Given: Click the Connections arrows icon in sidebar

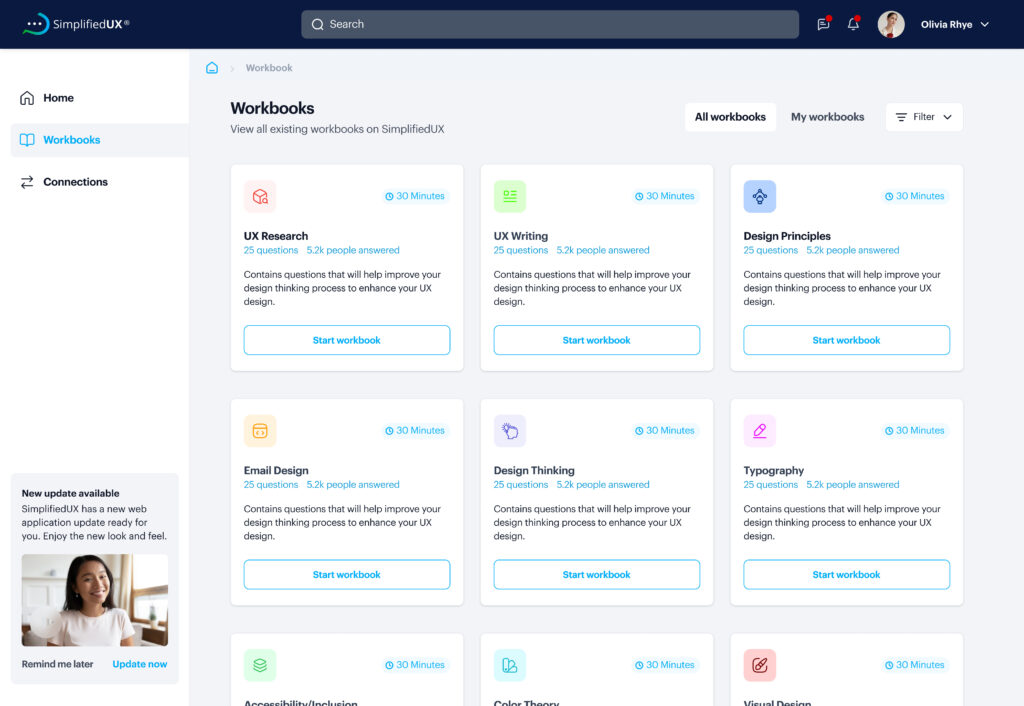Looking at the screenshot, I should [27, 182].
